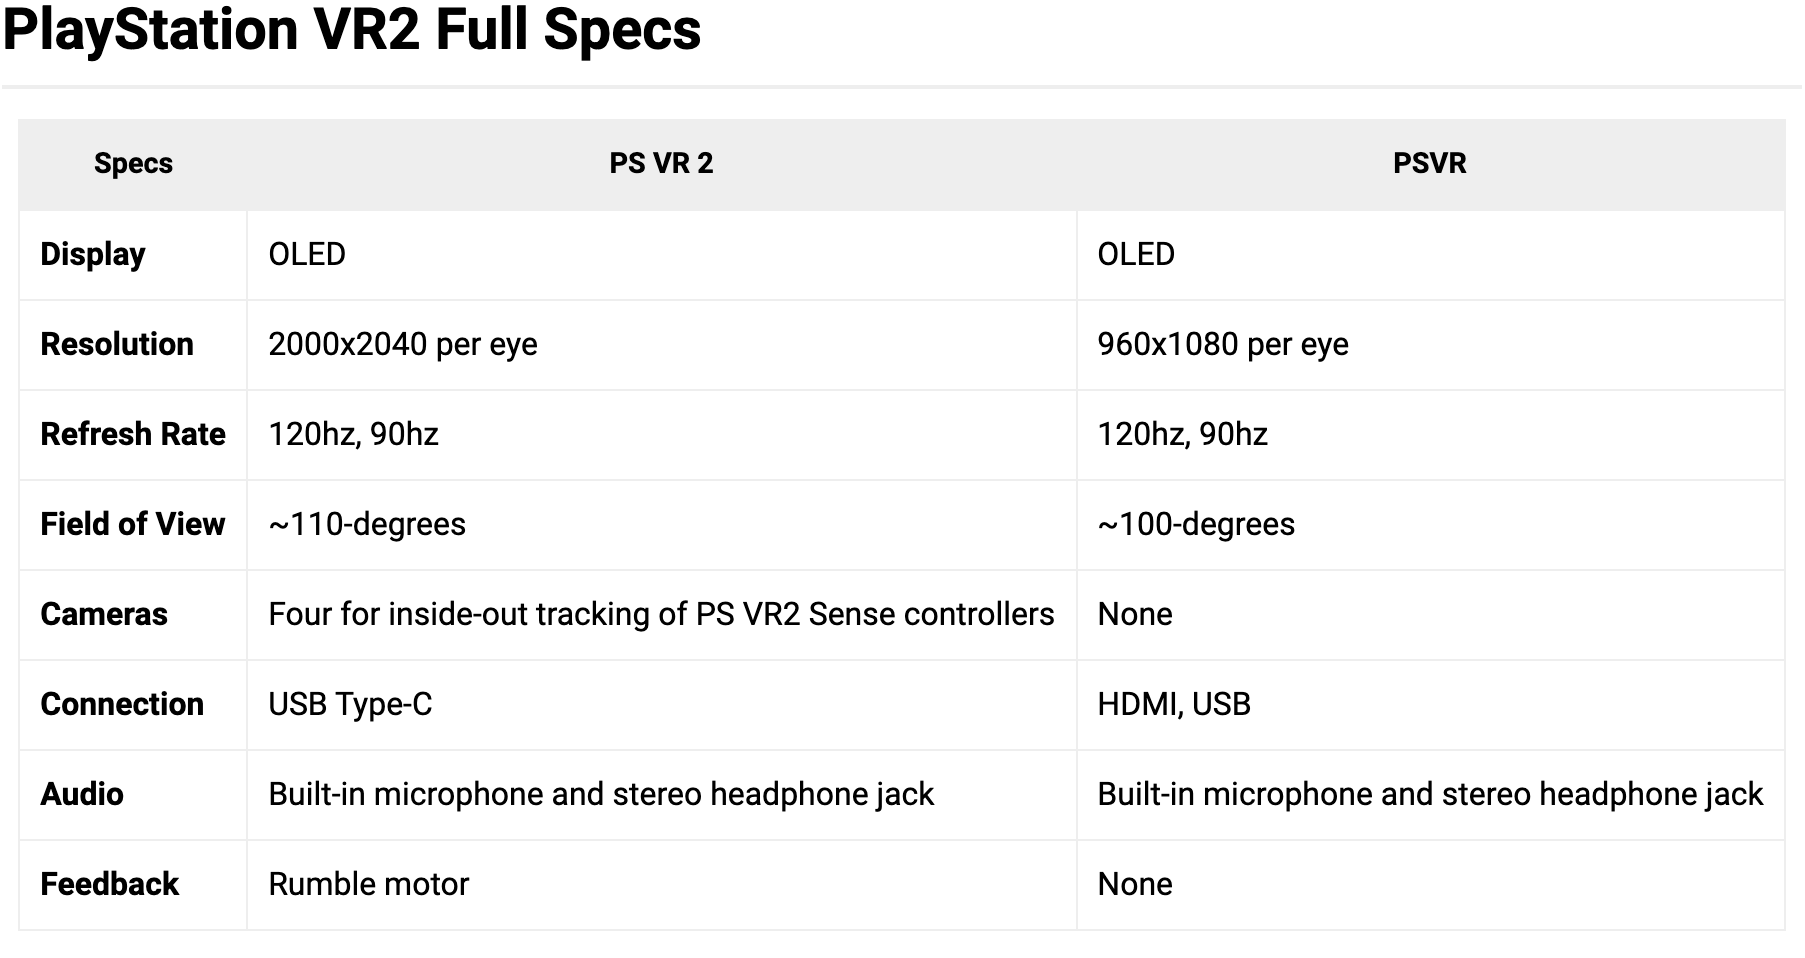Viewport: 1805px width, 958px height.
Task: Click the Feedback row label
Action: point(110,884)
